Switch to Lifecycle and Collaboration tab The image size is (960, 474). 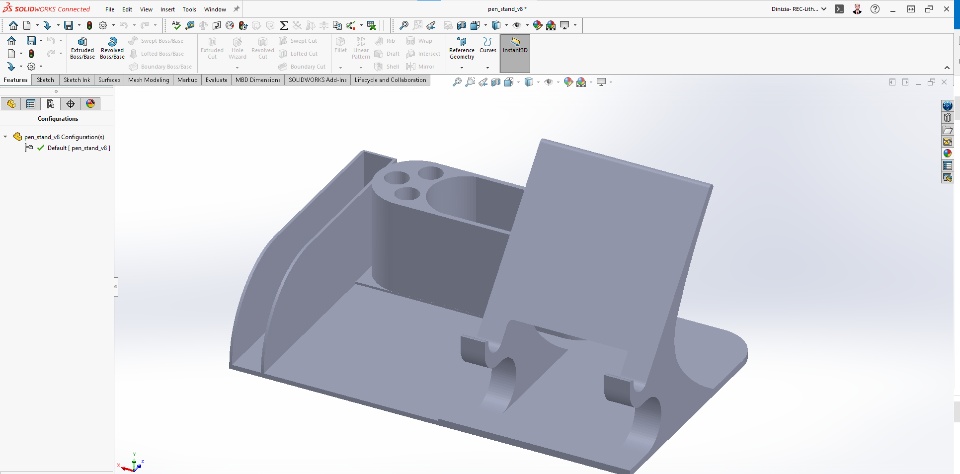[x=391, y=80]
